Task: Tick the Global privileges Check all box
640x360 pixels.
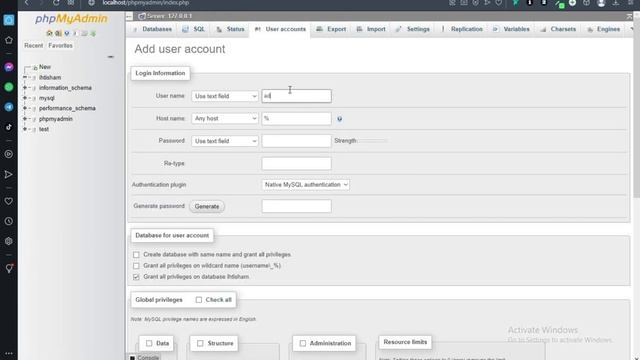Action: [199, 300]
